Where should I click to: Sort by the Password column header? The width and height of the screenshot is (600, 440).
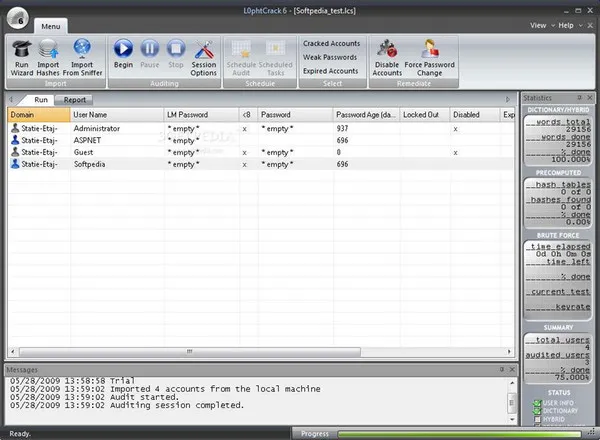pyautogui.click(x=295, y=115)
